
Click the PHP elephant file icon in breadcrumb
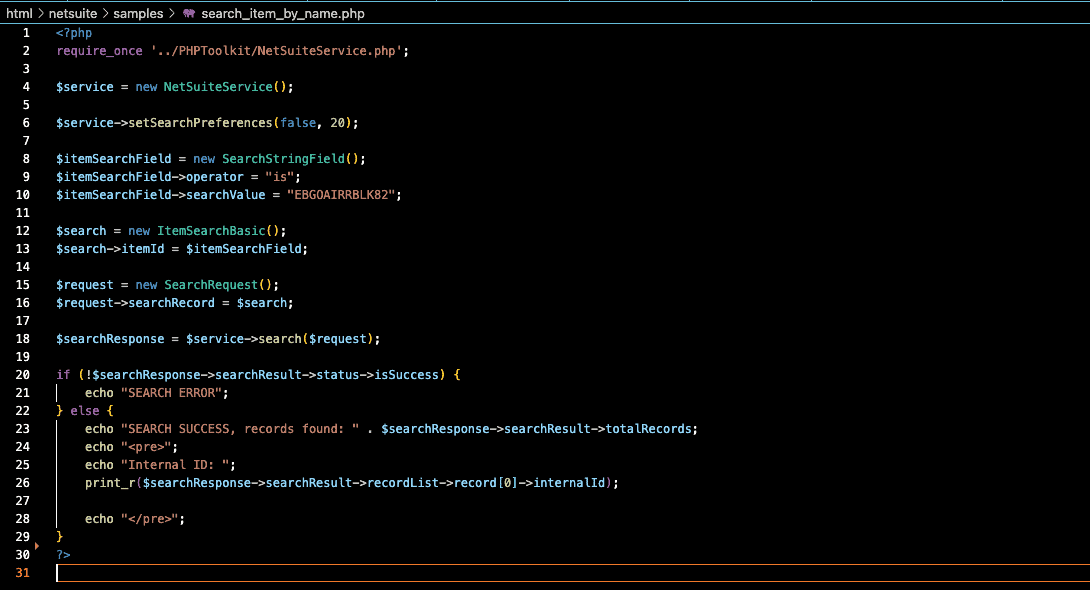click(188, 14)
